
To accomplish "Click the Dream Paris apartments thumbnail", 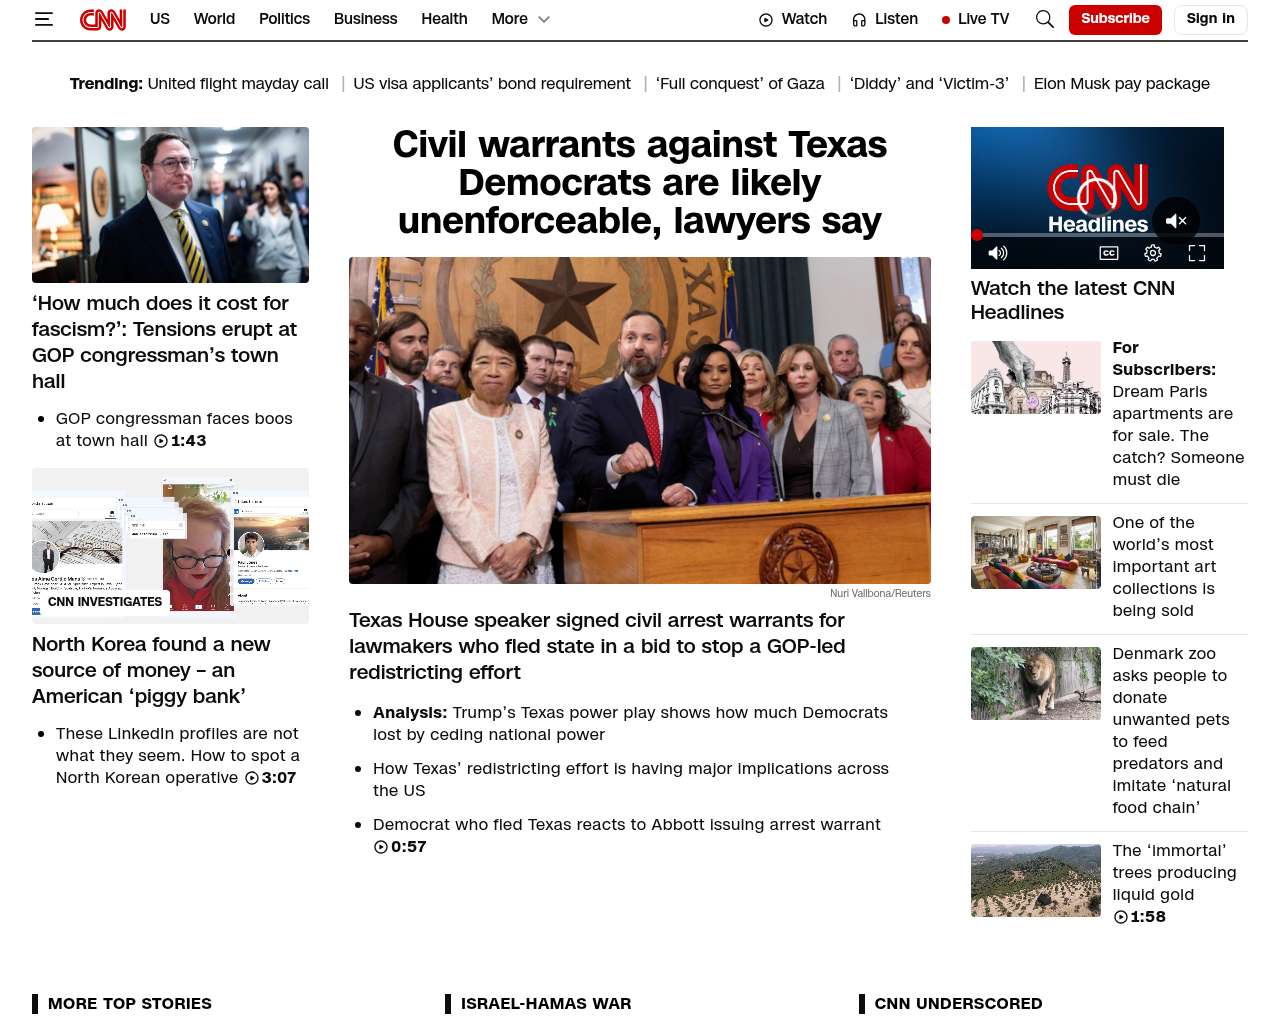I will coord(1036,378).
